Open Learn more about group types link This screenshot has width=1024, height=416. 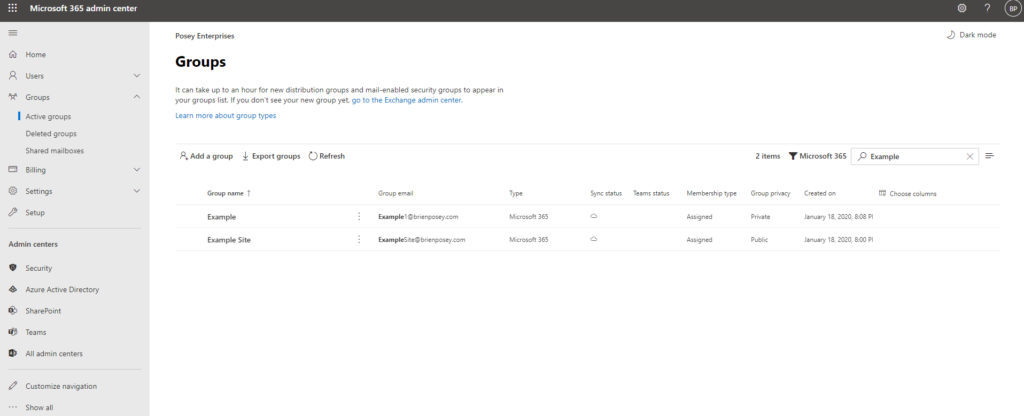pyautogui.click(x=225, y=116)
